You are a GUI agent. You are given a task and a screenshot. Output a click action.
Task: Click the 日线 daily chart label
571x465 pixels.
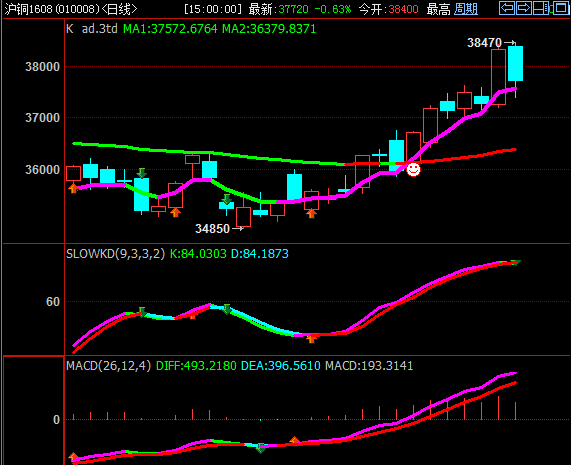[x=119, y=9]
